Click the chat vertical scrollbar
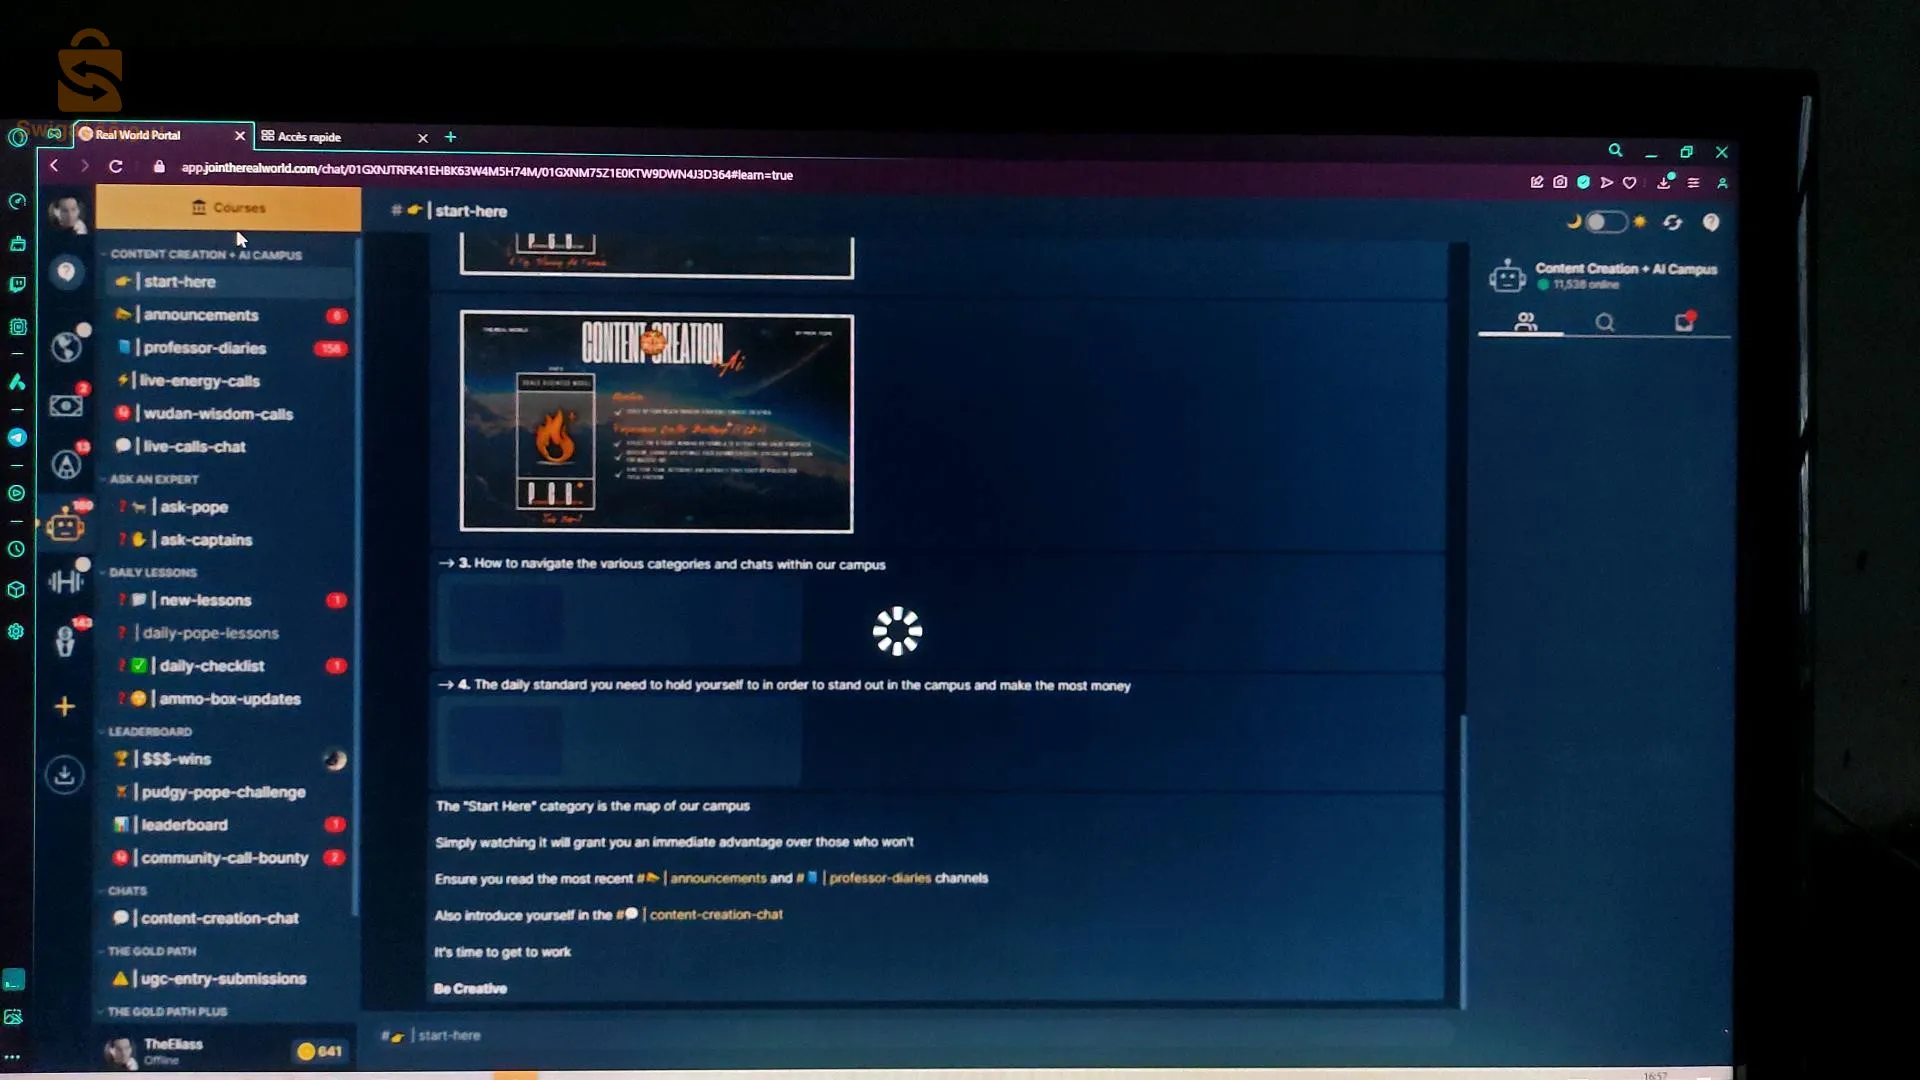Screen dimensions: 1920x1080 point(1463,860)
